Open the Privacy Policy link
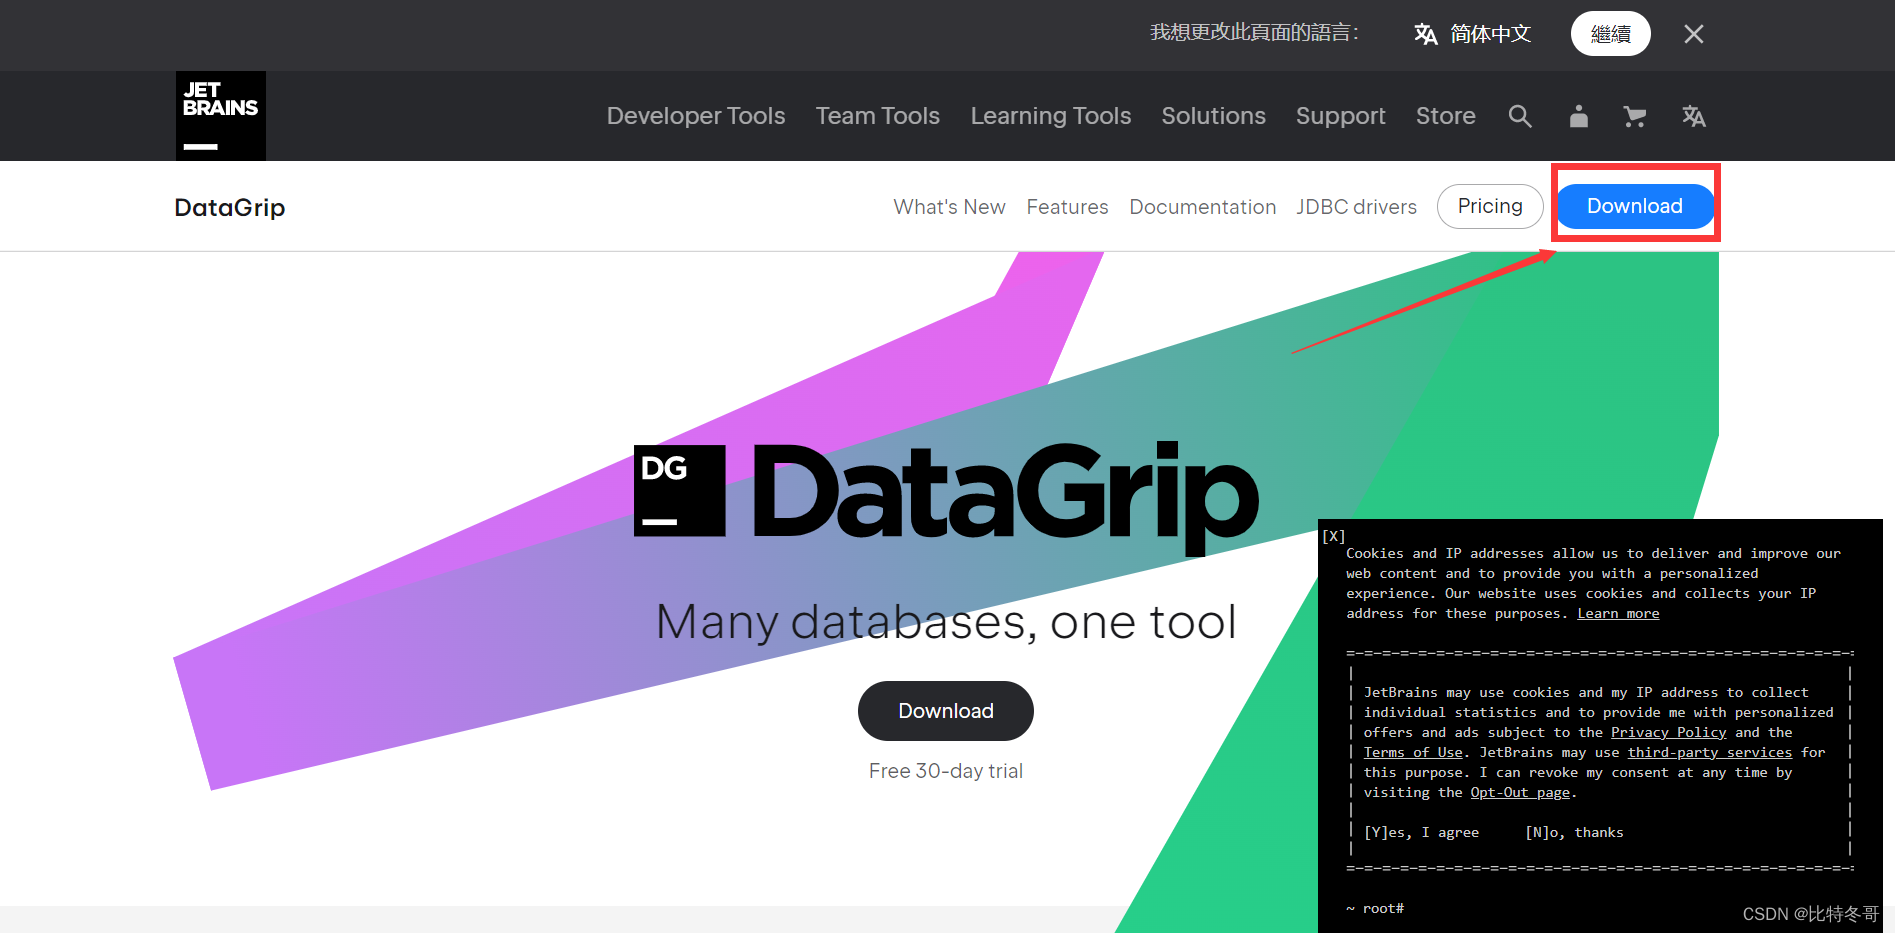The image size is (1896, 933). (1668, 732)
